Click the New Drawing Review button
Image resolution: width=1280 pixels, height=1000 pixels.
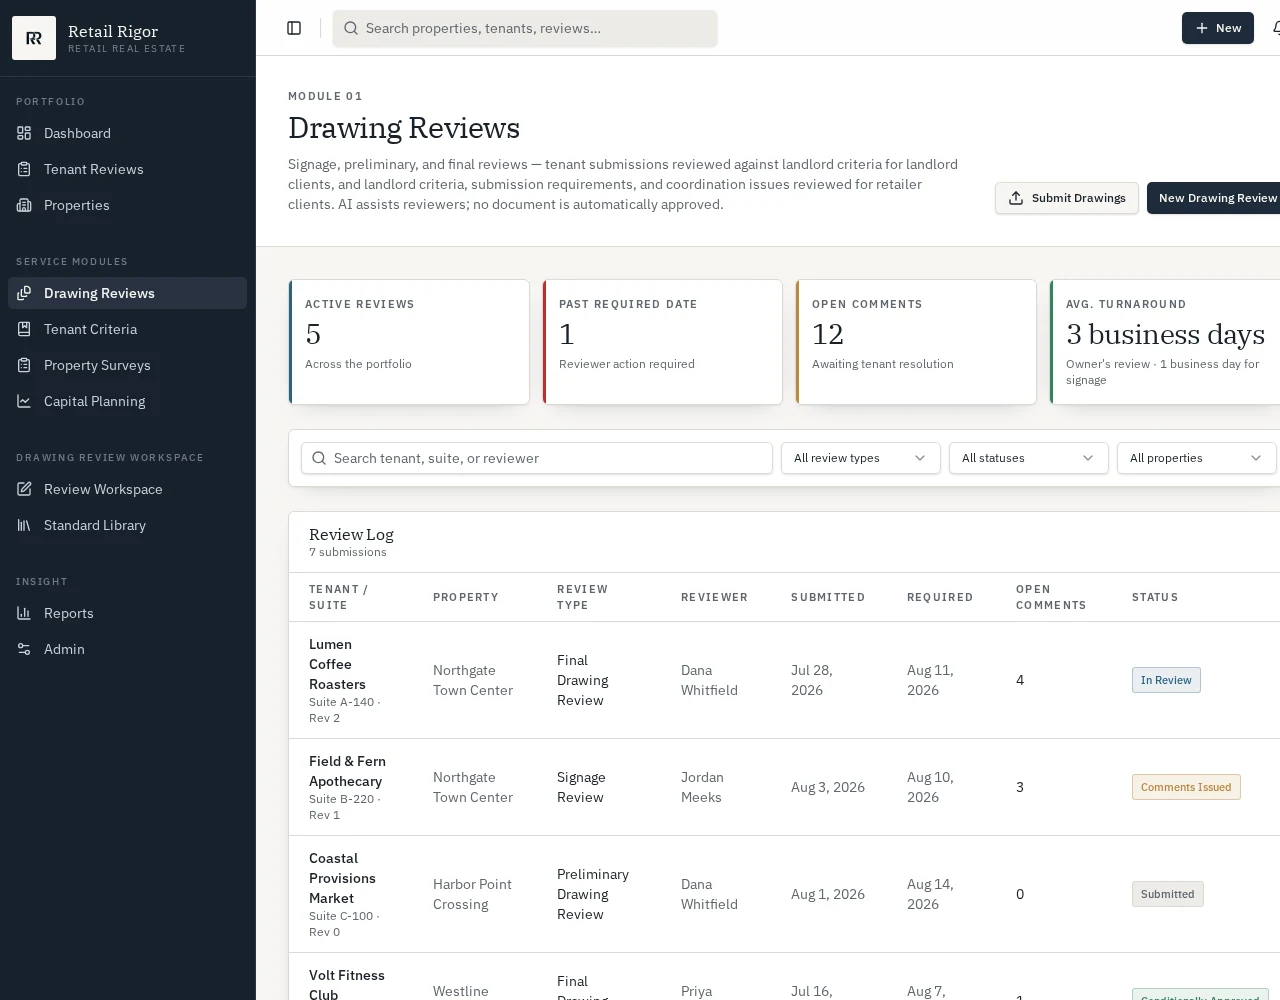(1215, 198)
